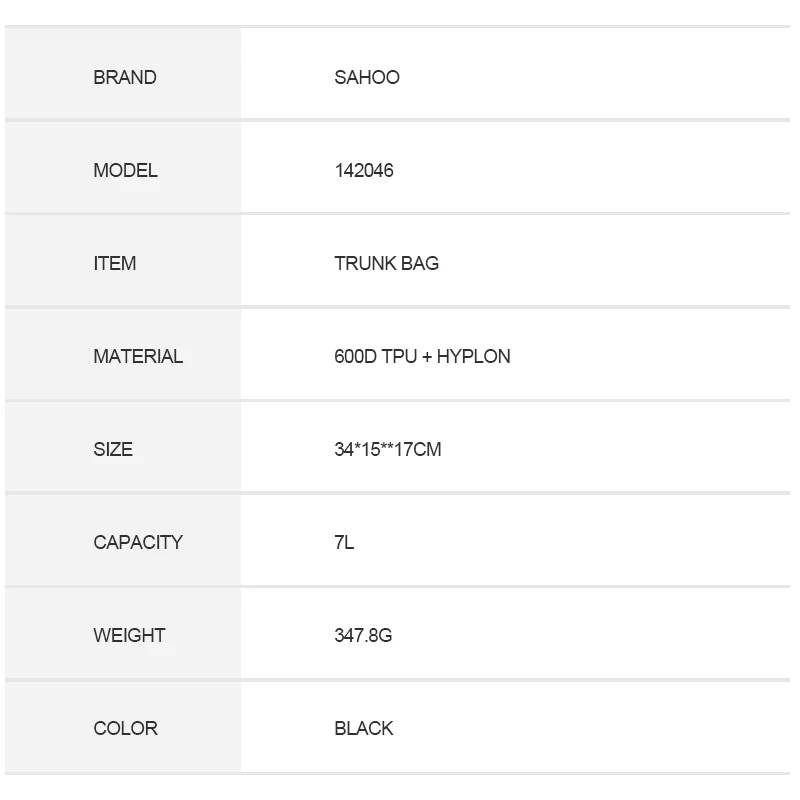Click the BRAND label cell
The width and height of the screenshot is (800, 800).
coord(125,78)
